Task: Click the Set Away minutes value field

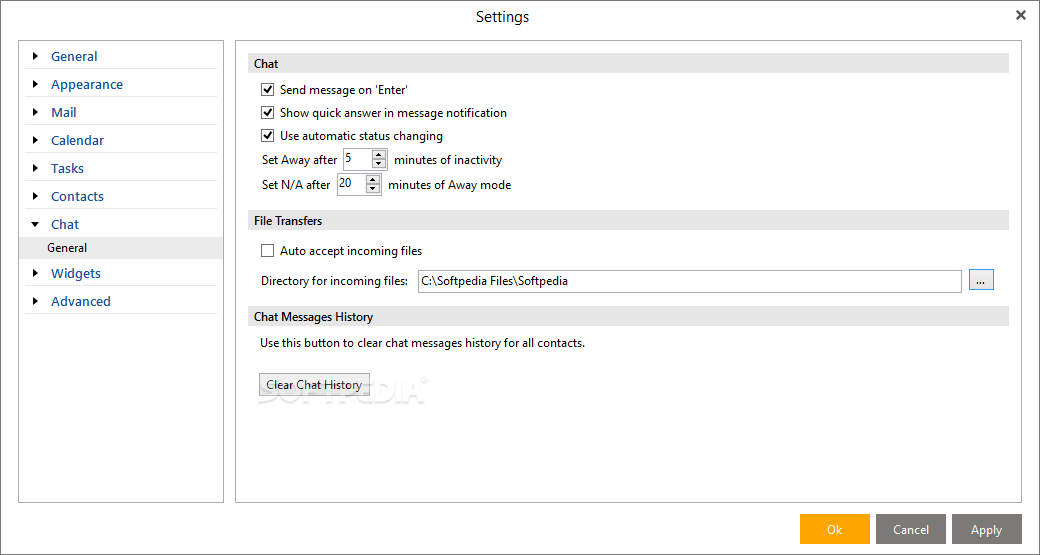Action: point(358,159)
